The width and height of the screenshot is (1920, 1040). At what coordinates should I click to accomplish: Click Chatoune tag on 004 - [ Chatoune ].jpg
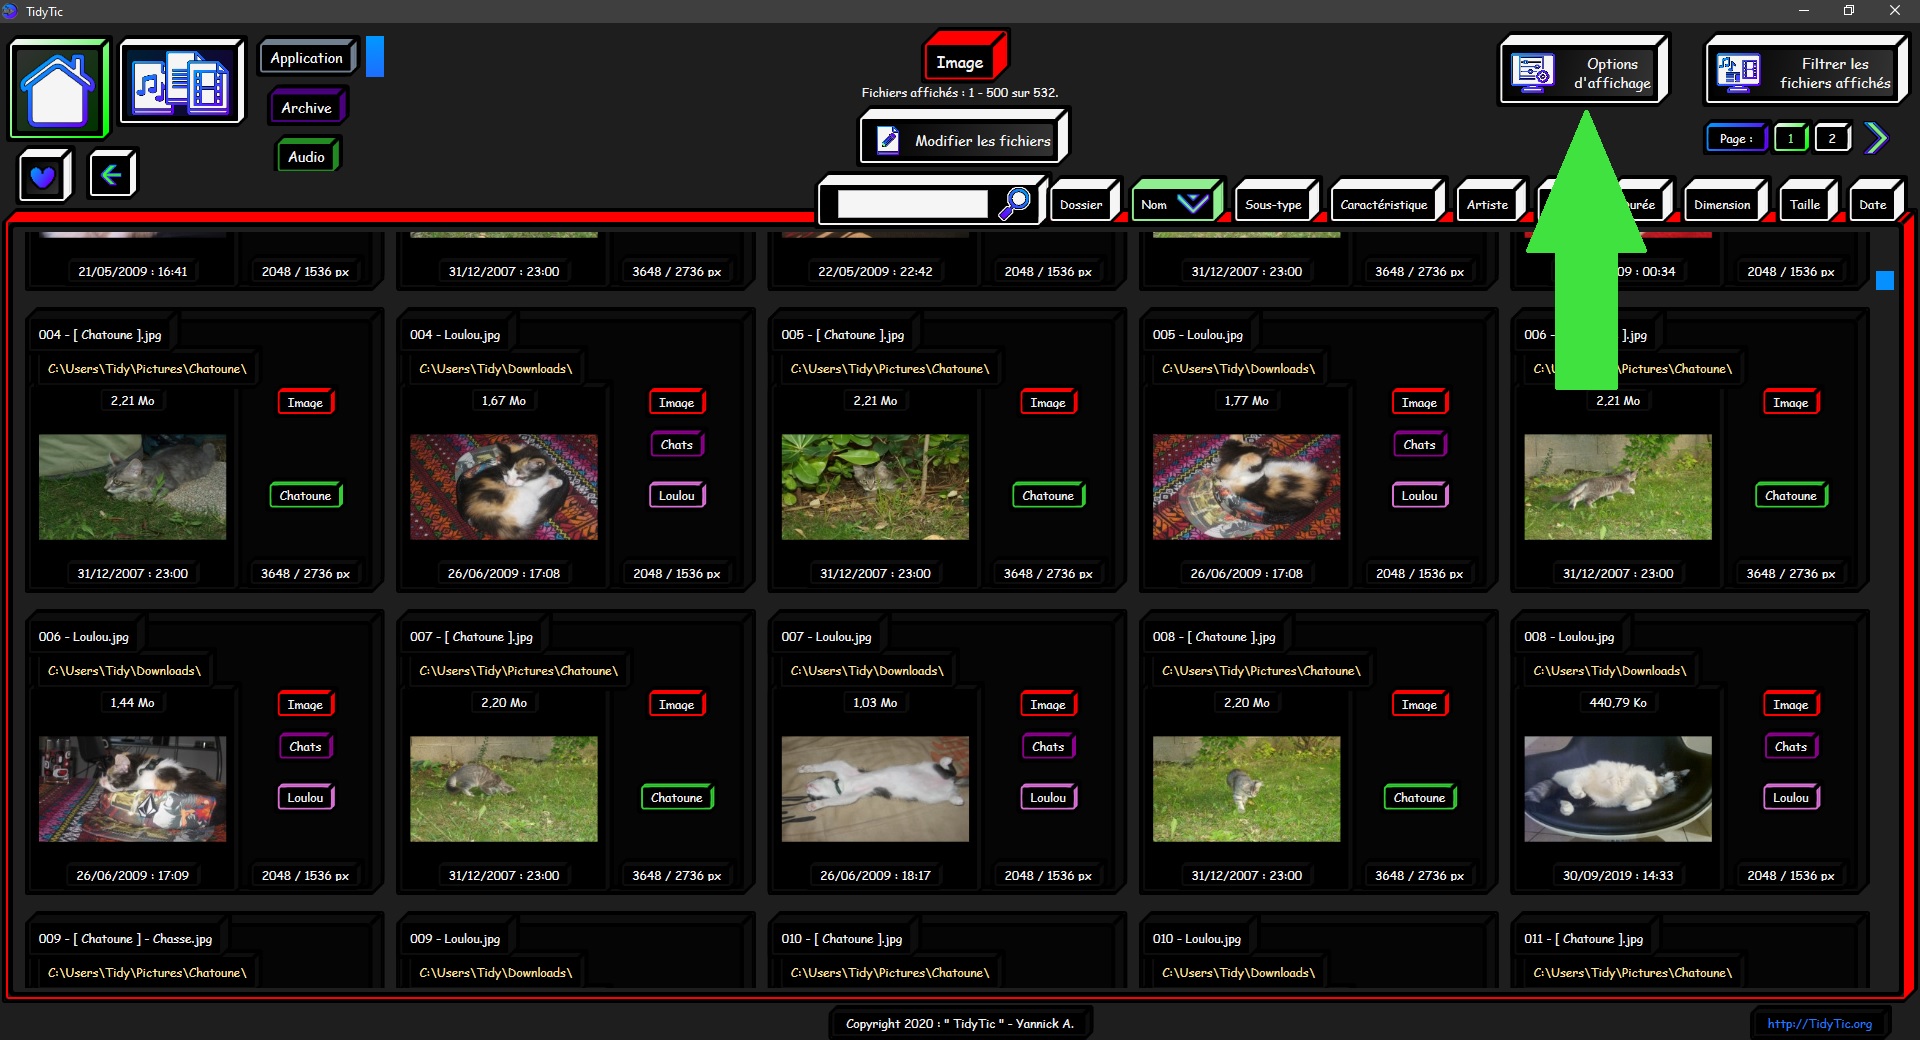[x=306, y=495]
